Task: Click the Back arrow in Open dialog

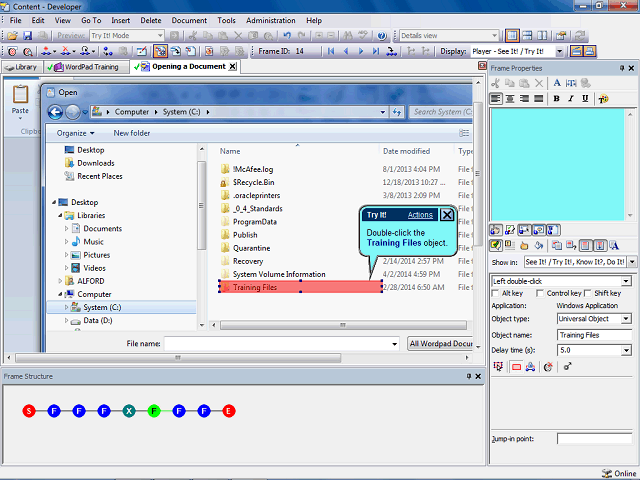Action: coord(56,112)
